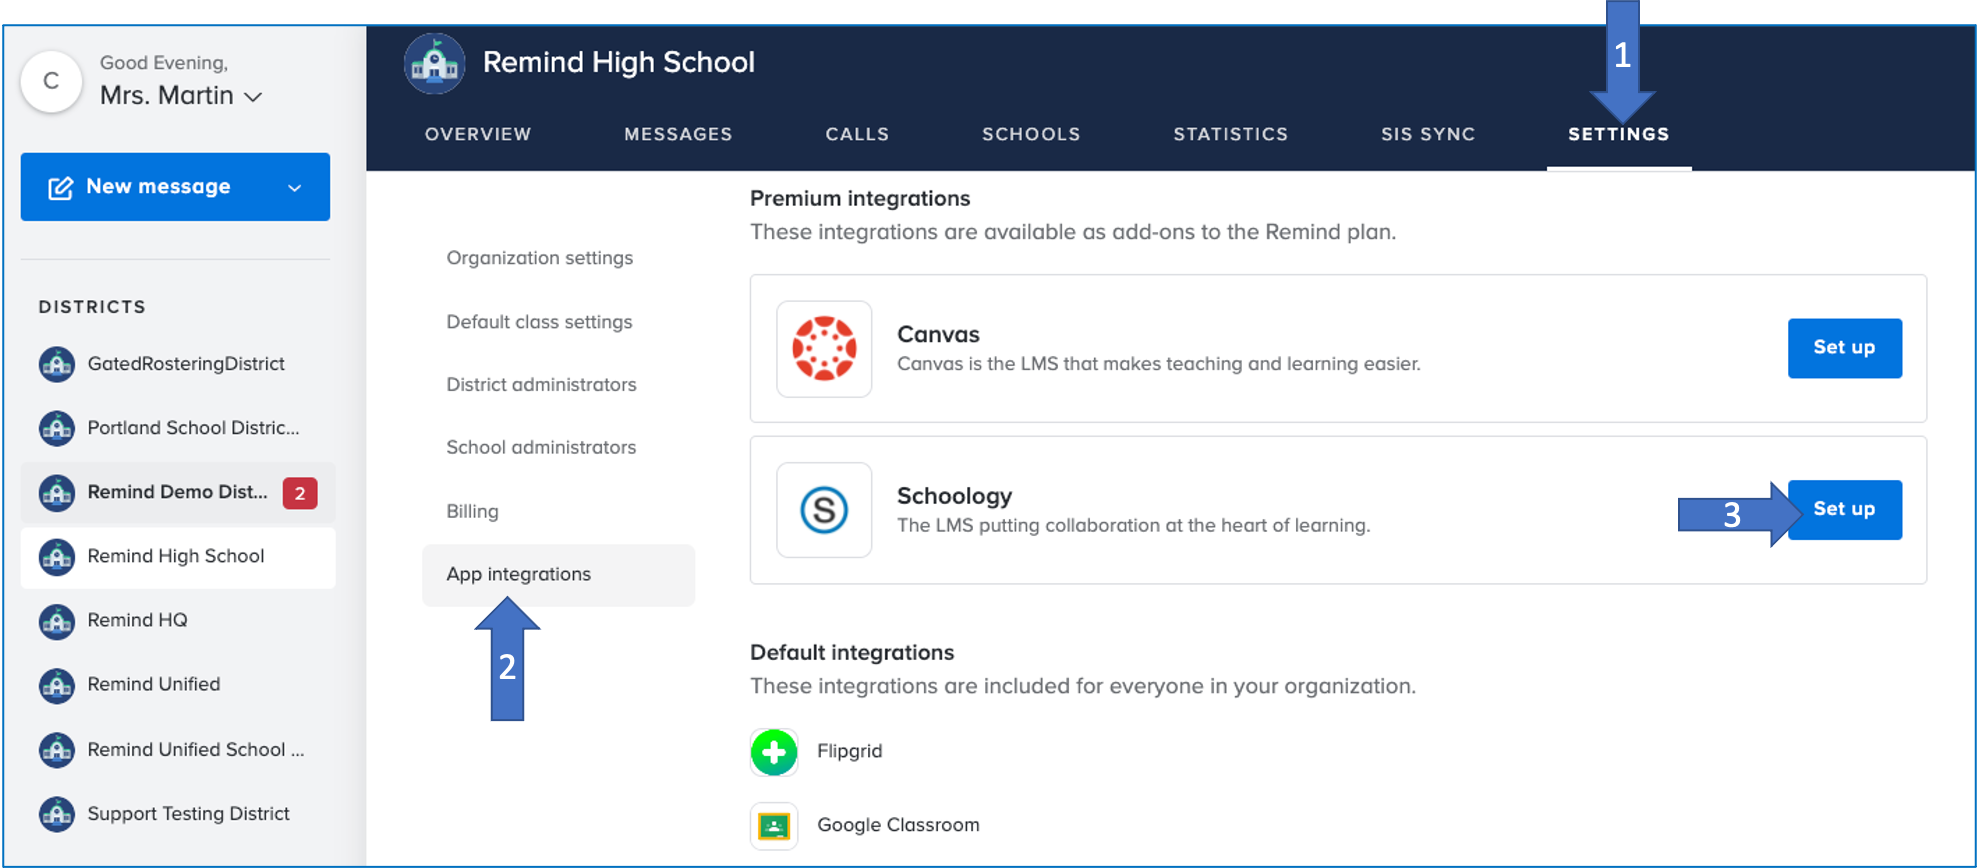1977x868 pixels.
Task: Select App integrations in settings menu
Action: click(558, 575)
